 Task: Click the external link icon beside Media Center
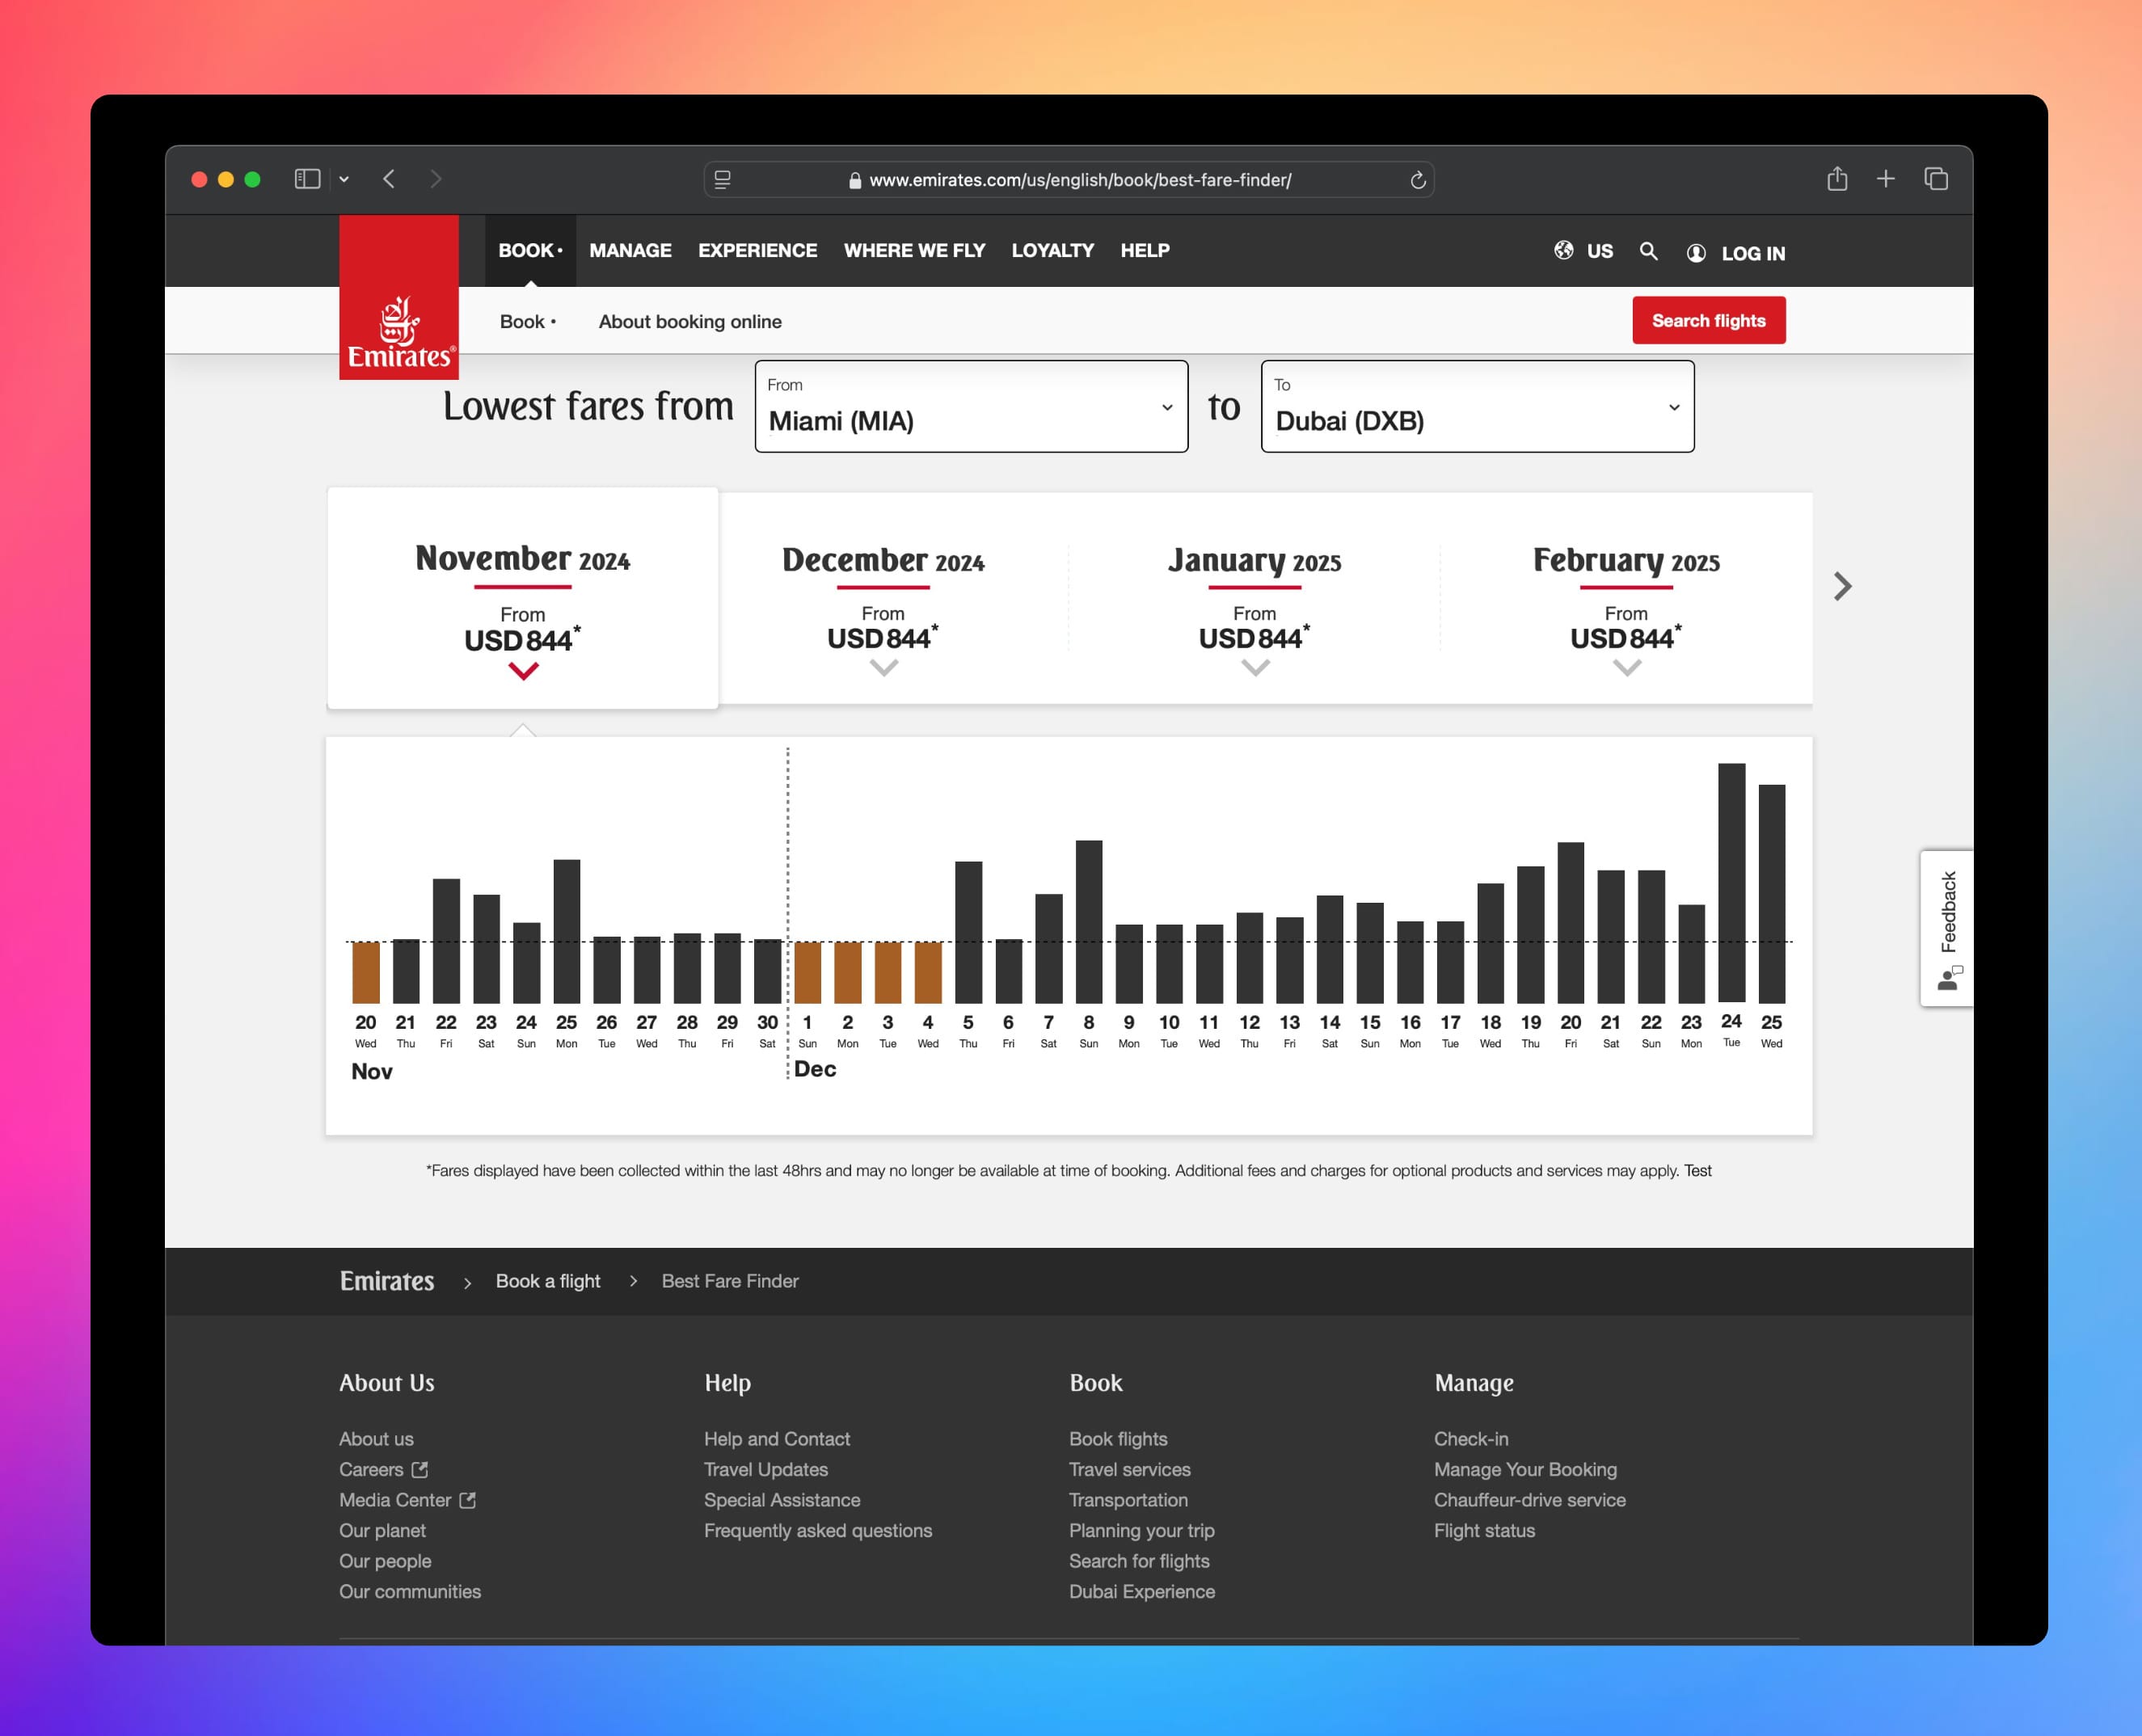click(x=467, y=1500)
